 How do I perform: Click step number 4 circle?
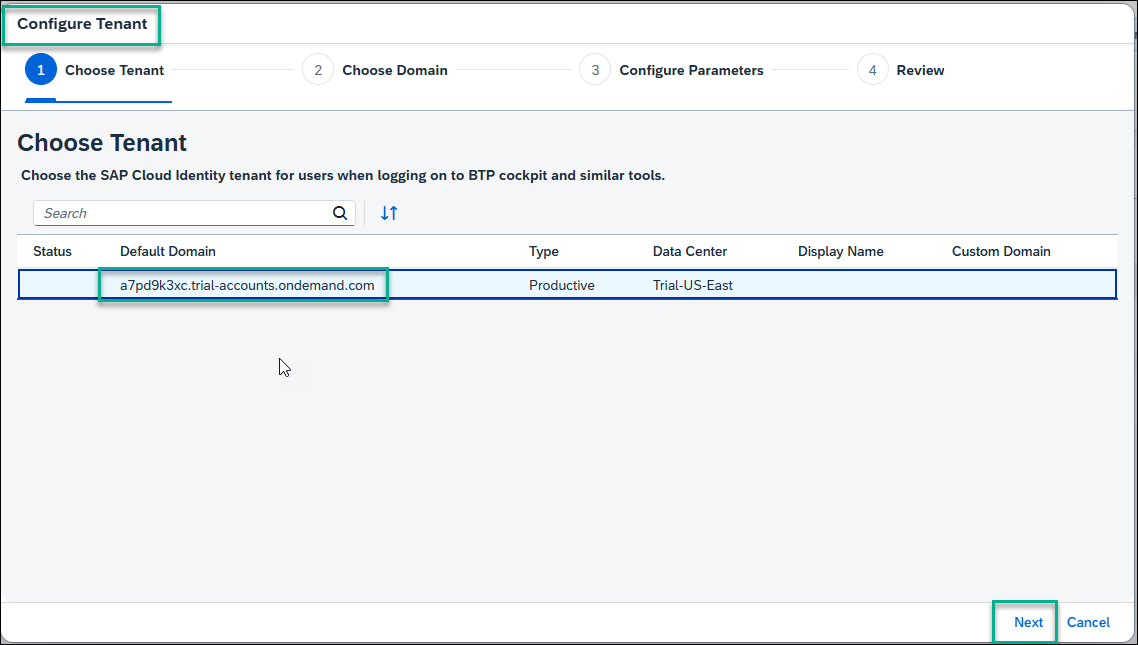pos(872,70)
